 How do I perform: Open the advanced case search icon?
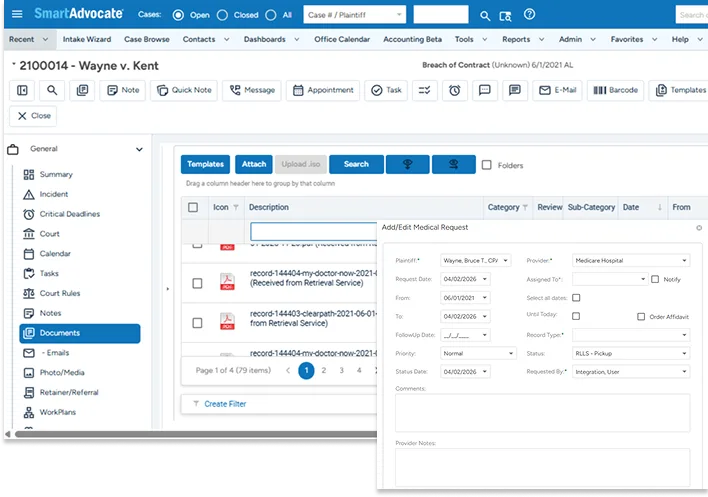505,16
